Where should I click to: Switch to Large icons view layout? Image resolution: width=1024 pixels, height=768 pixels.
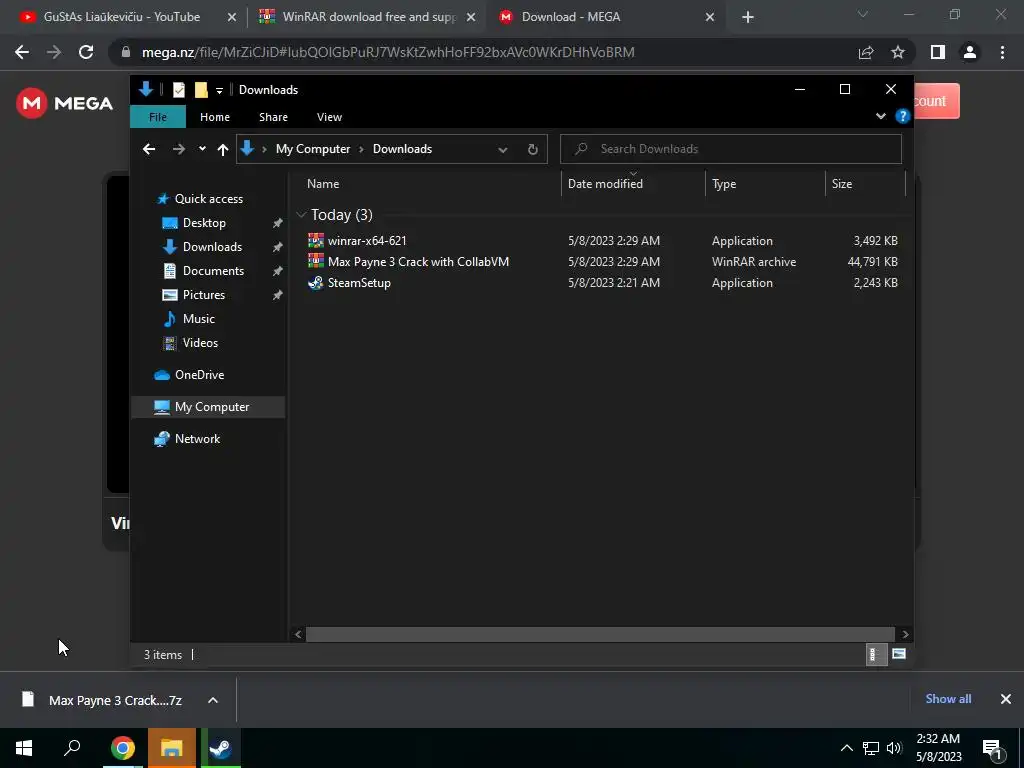(x=899, y=654)
